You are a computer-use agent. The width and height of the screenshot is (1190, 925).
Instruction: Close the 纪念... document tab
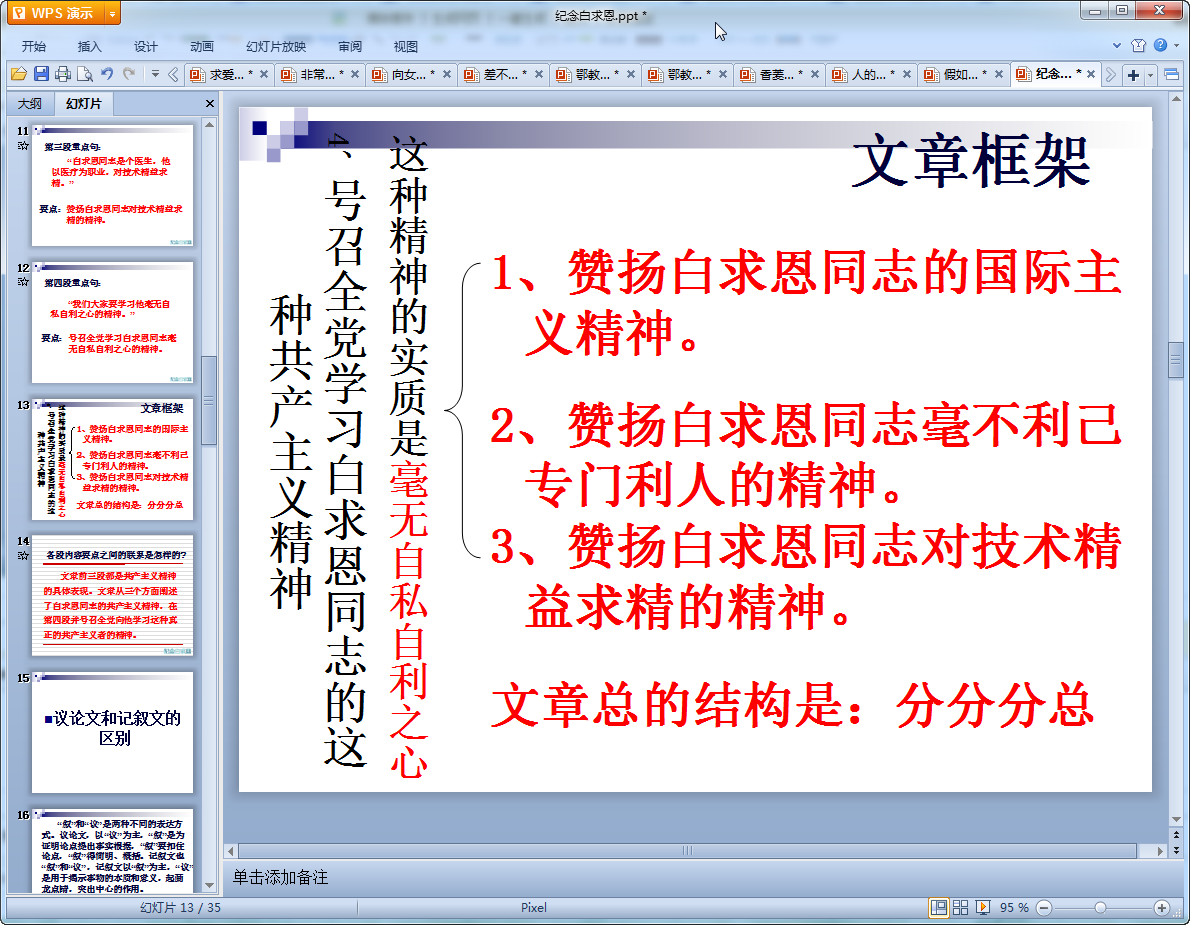coord(1091,74)
